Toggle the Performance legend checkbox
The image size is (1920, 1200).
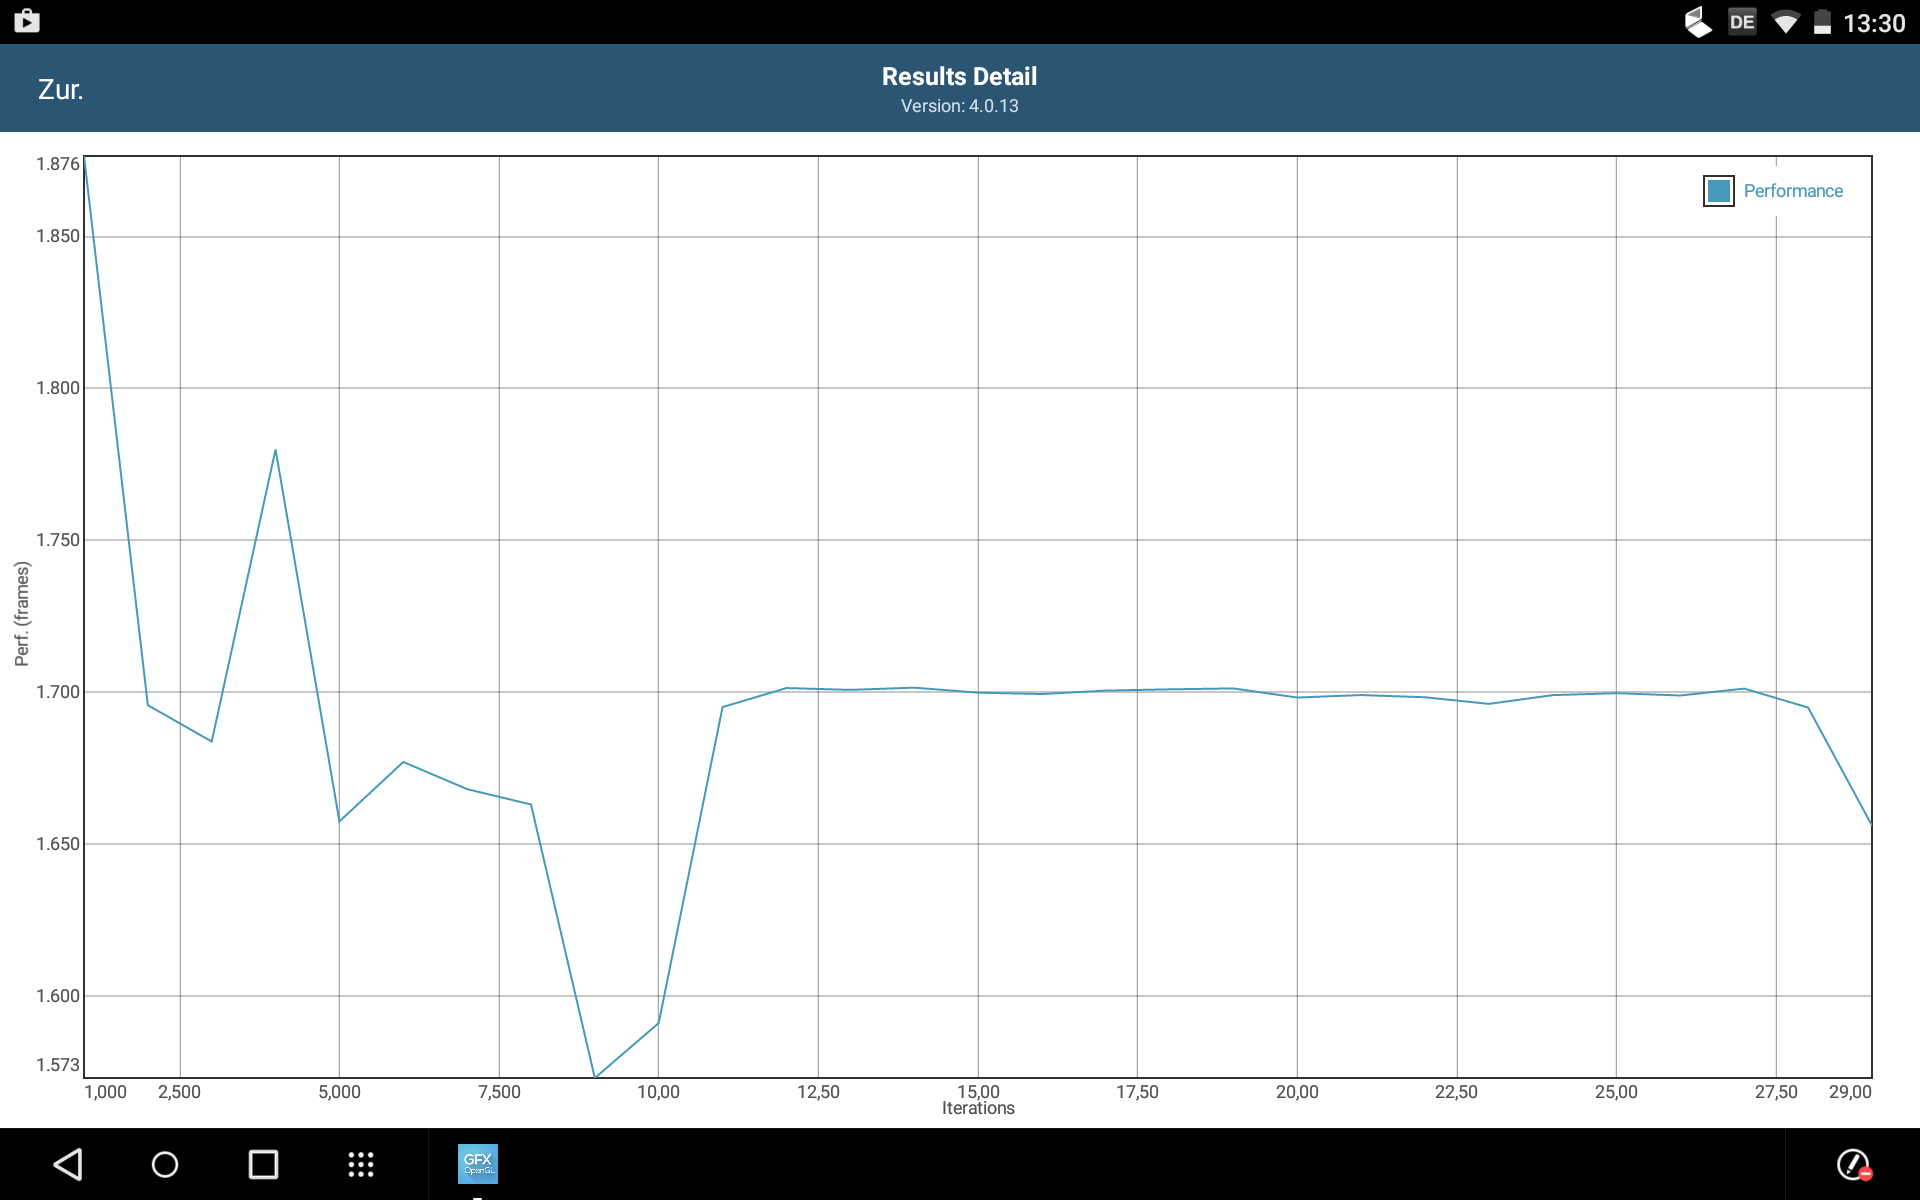click(1718, 191)
